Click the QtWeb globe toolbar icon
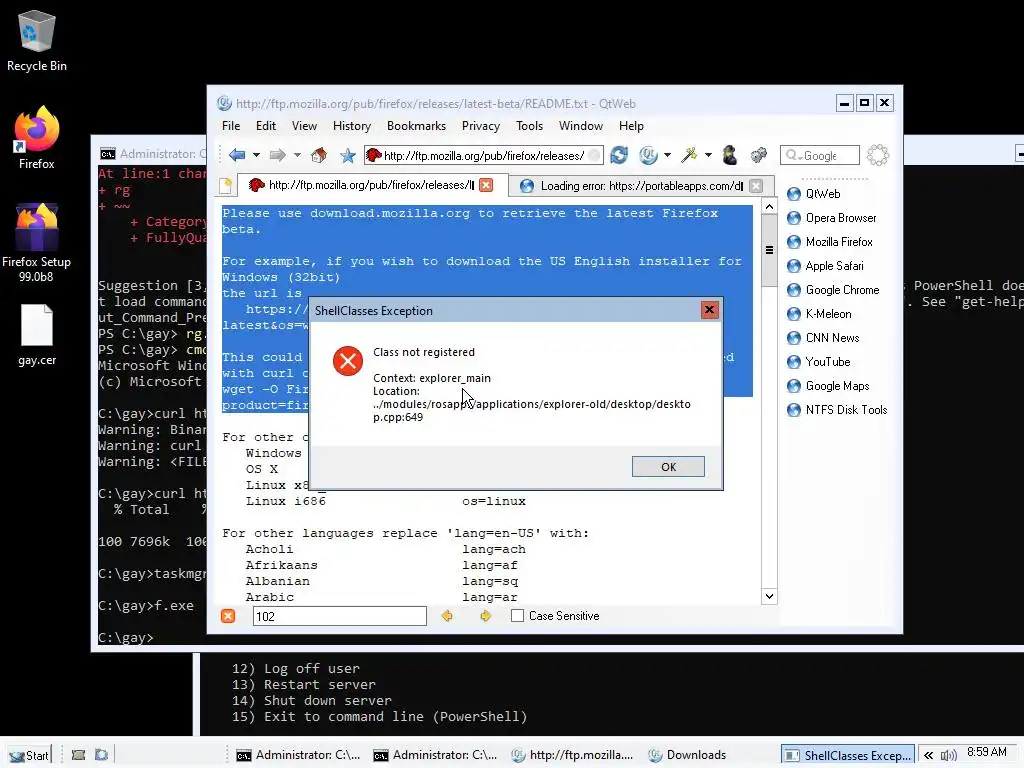 click(x=648, y=155)
